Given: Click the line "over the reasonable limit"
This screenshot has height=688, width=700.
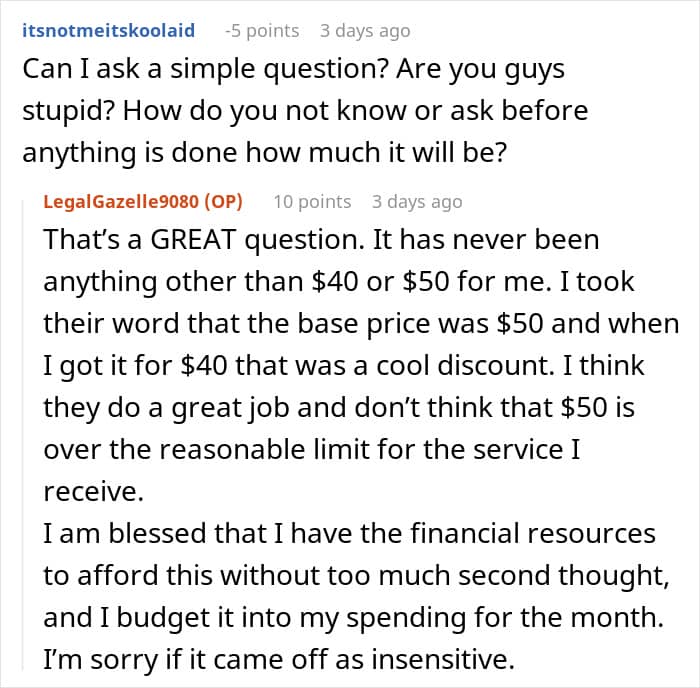Looking at the screenshot, I should [x=312, y=449].
